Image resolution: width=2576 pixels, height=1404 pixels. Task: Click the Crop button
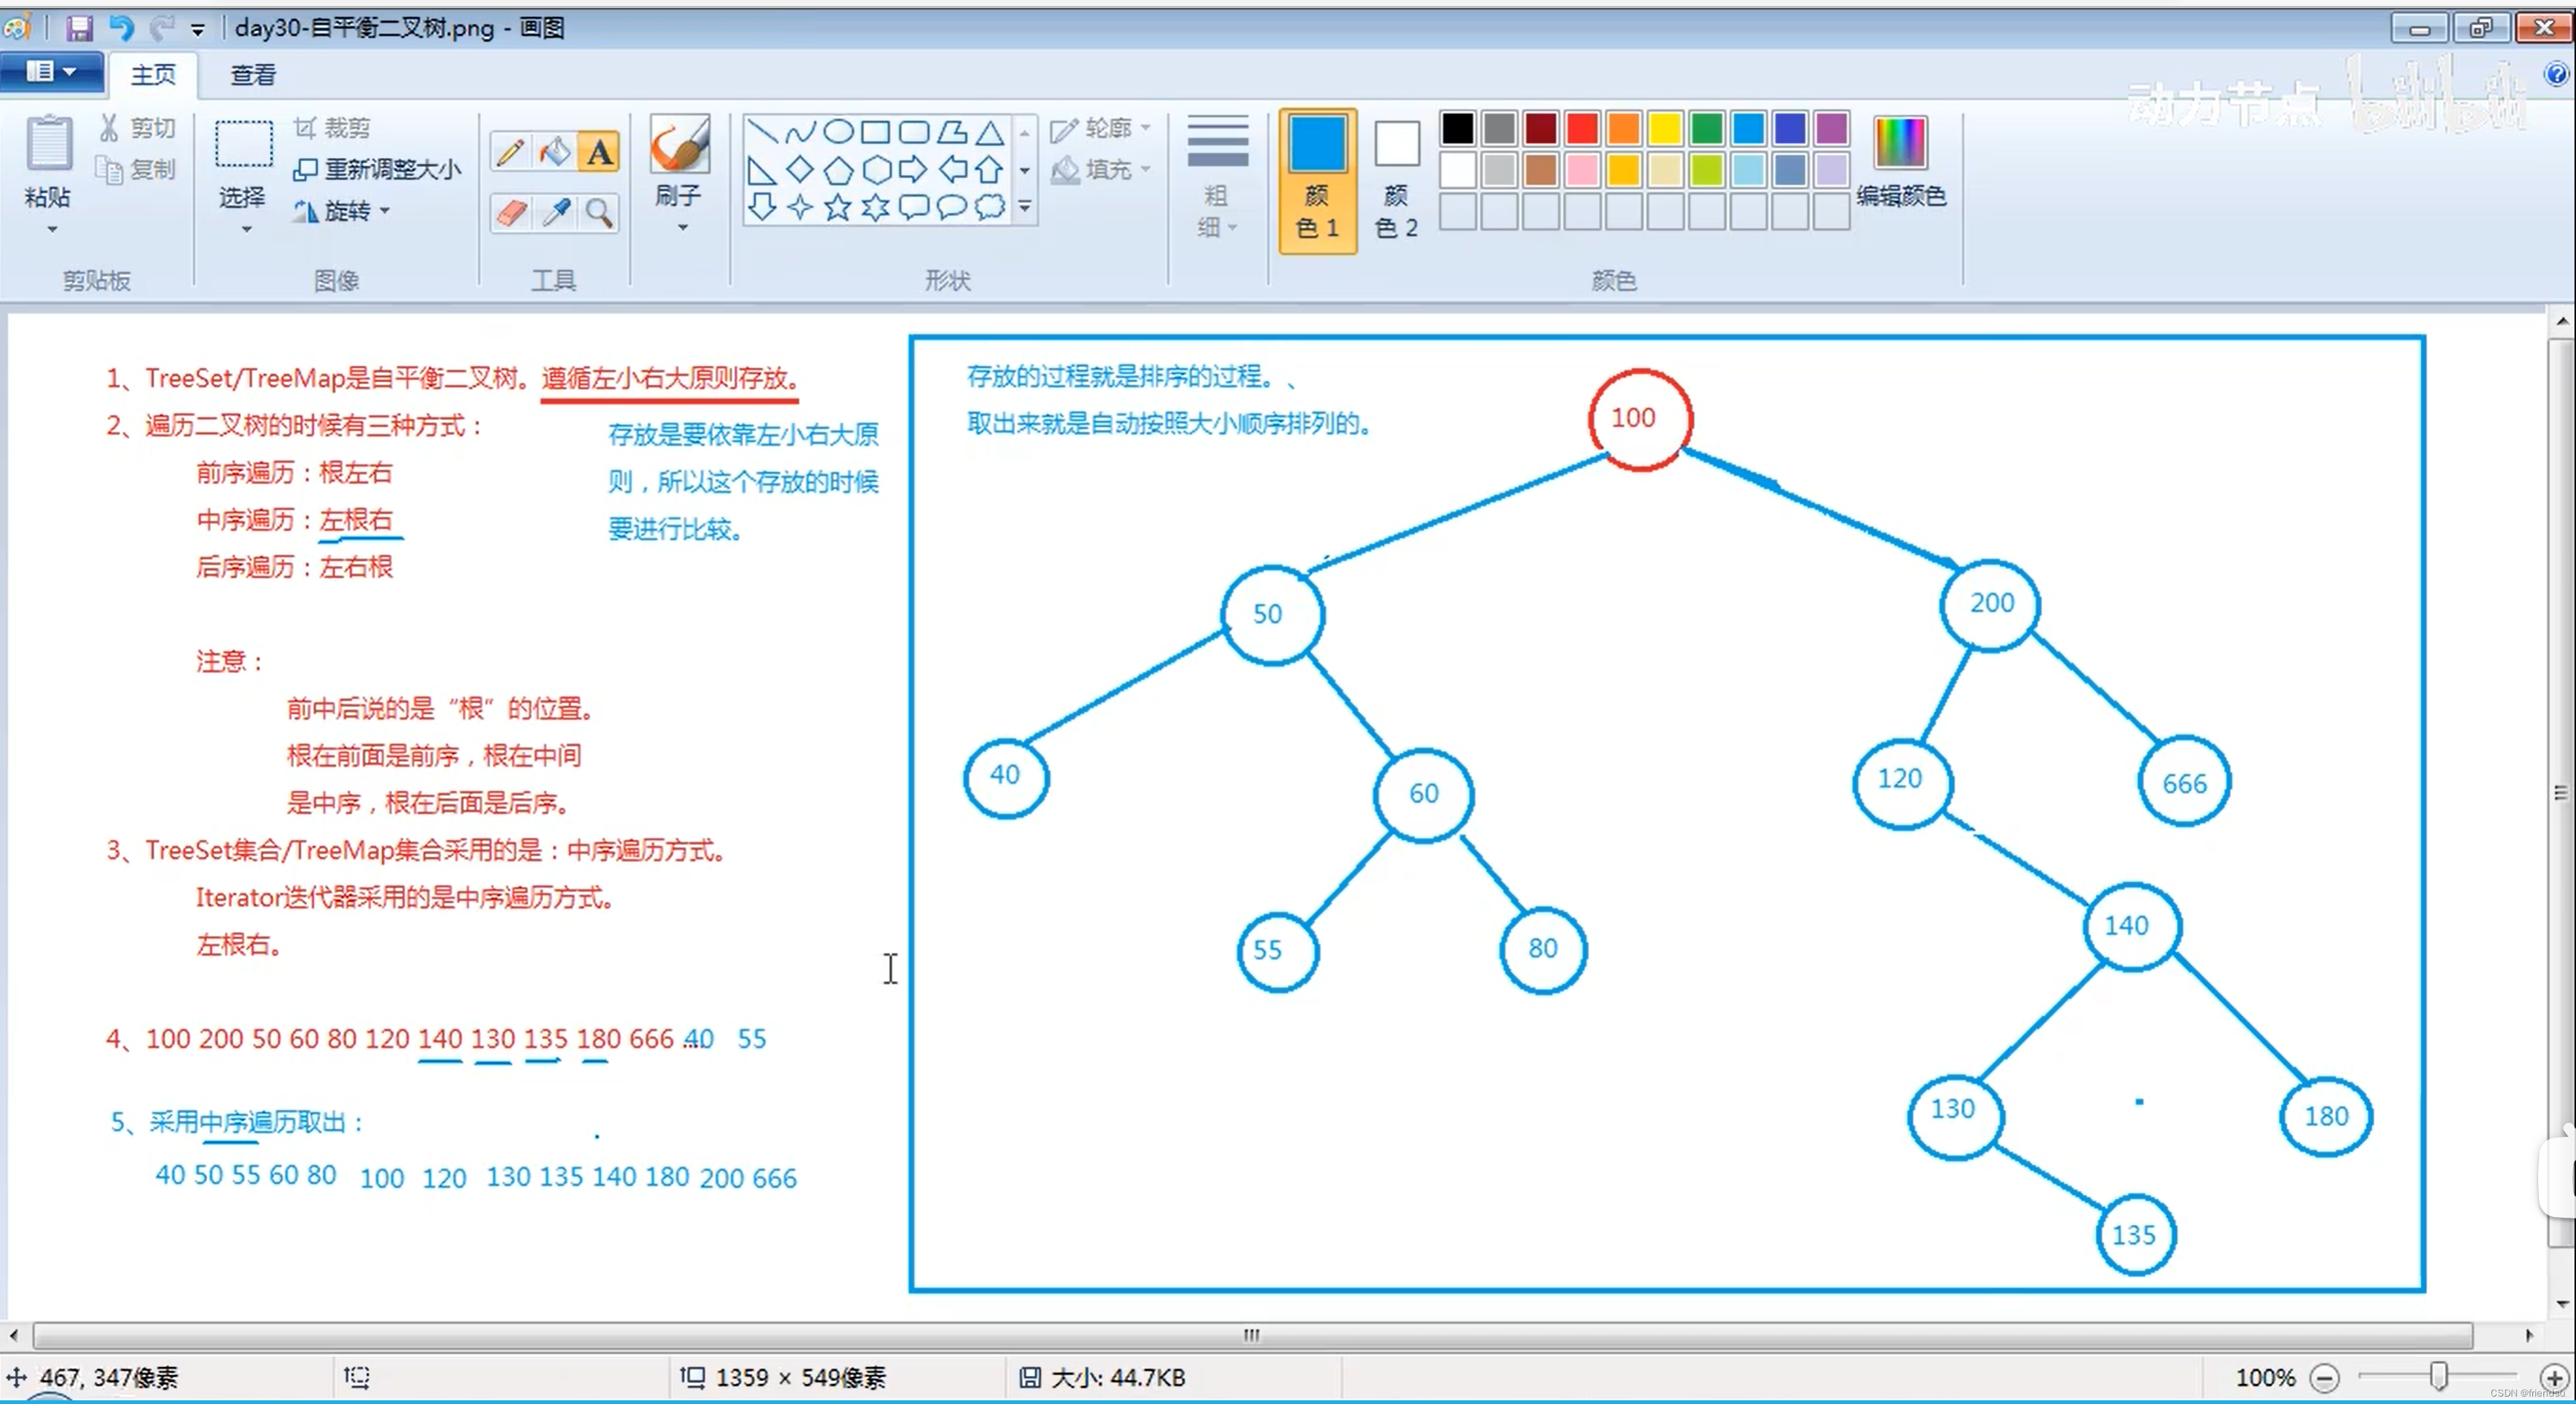point(332,128)
